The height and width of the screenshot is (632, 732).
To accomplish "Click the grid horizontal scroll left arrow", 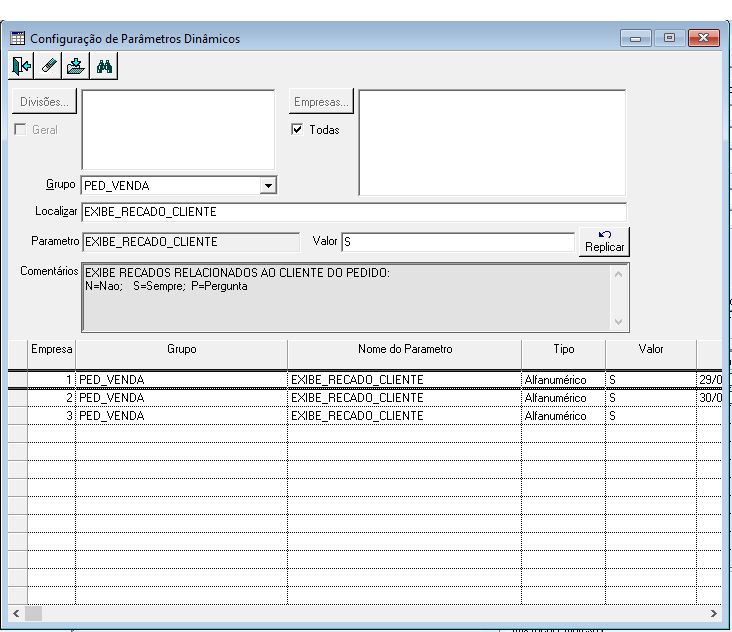I will point(16,613).
